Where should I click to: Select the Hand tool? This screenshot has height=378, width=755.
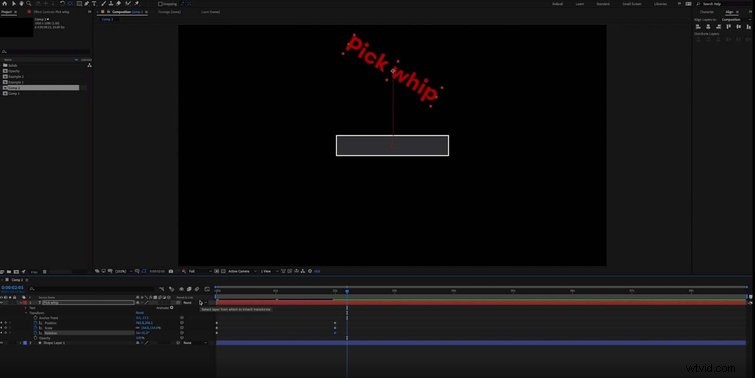[21, 3]
